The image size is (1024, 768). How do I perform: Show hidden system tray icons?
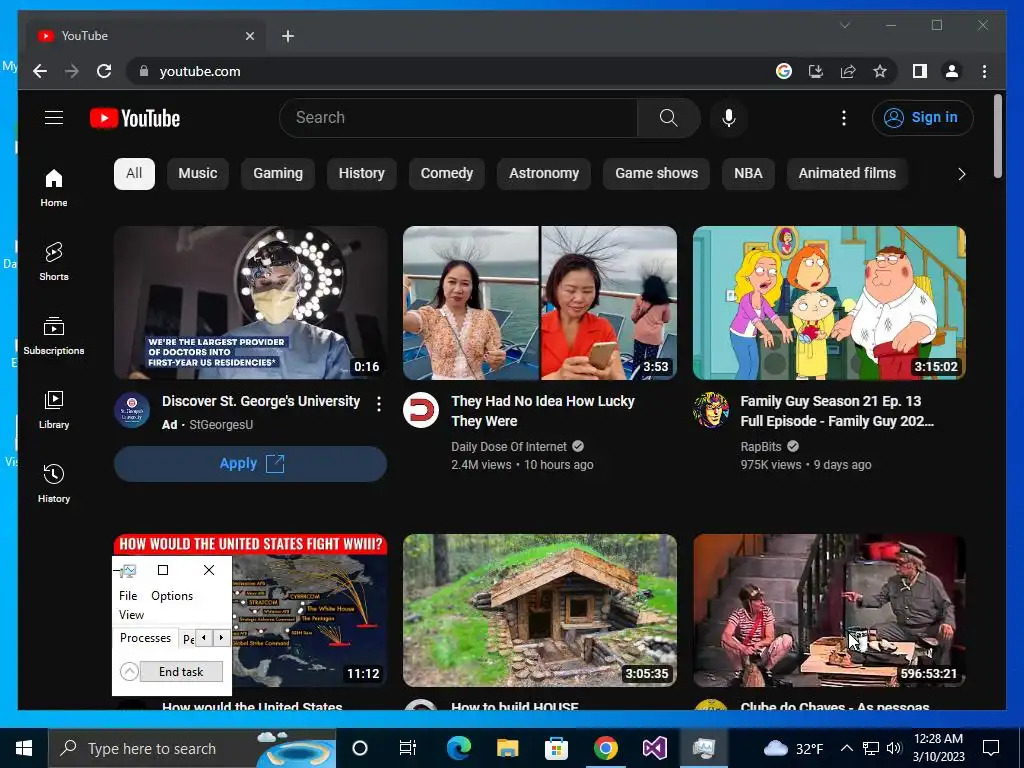846,748
